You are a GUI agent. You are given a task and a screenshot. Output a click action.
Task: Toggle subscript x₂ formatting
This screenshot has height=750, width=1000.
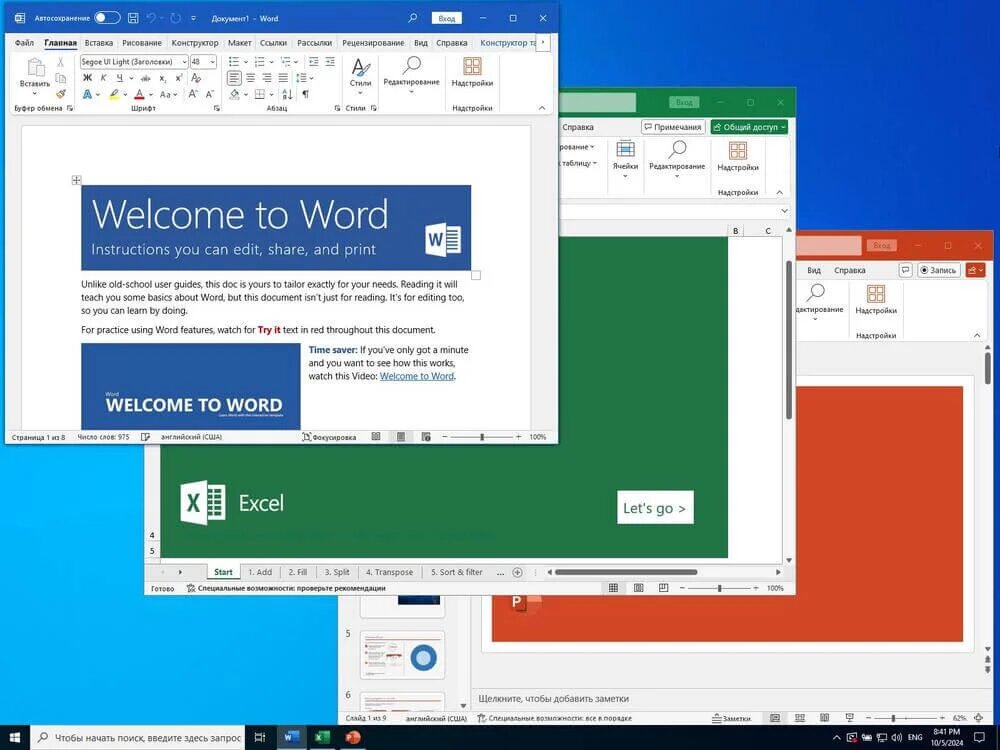(163, 78)
